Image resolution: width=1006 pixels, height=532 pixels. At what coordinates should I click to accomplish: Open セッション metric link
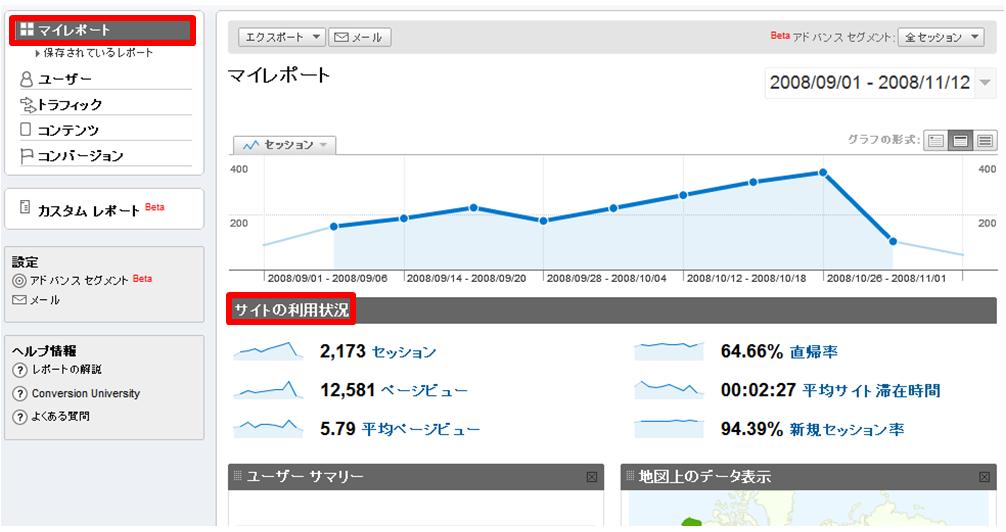[404, 352]
